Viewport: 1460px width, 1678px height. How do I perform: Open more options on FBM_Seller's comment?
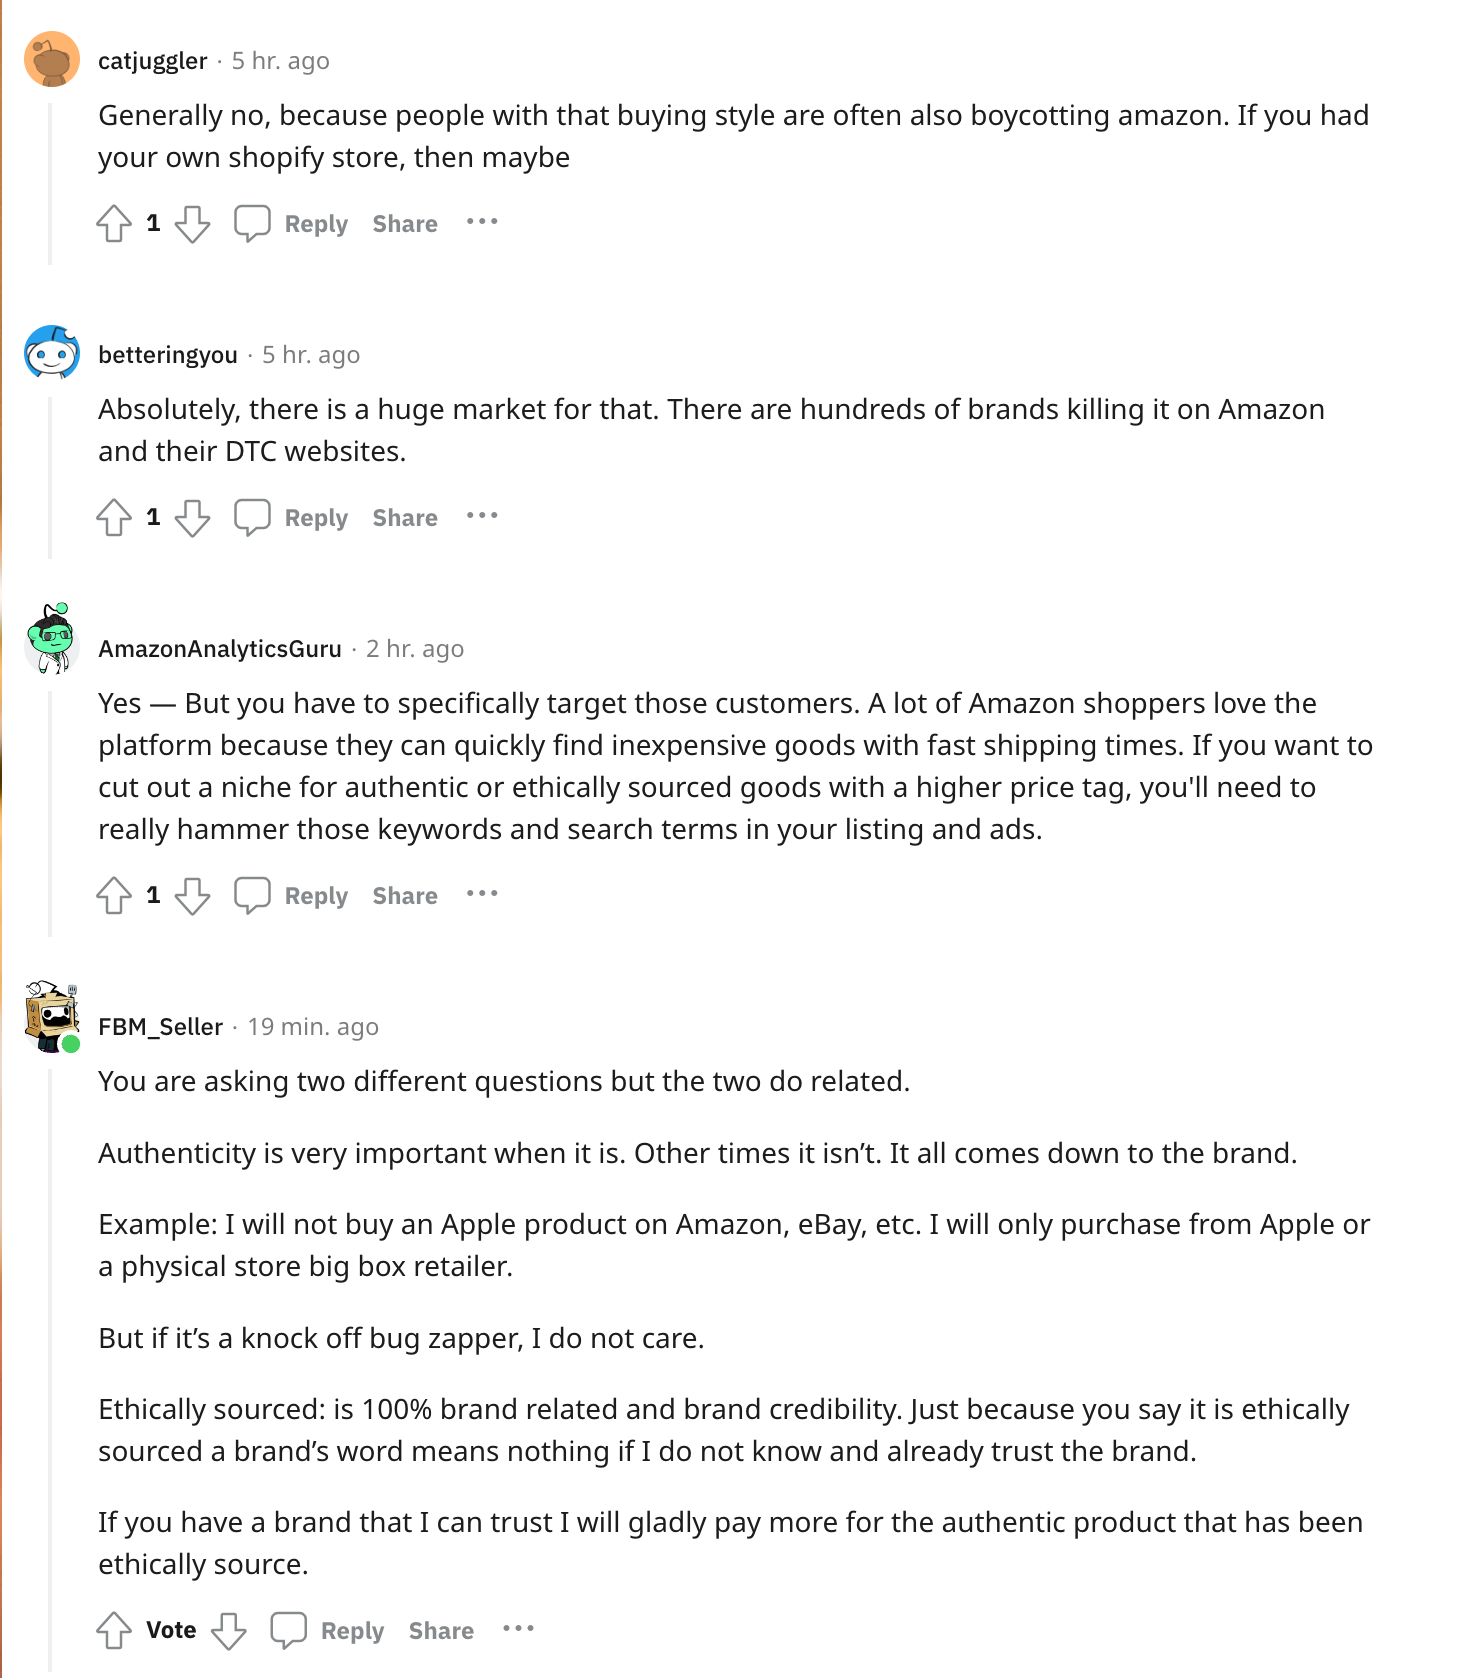[x=518, y=1629]
